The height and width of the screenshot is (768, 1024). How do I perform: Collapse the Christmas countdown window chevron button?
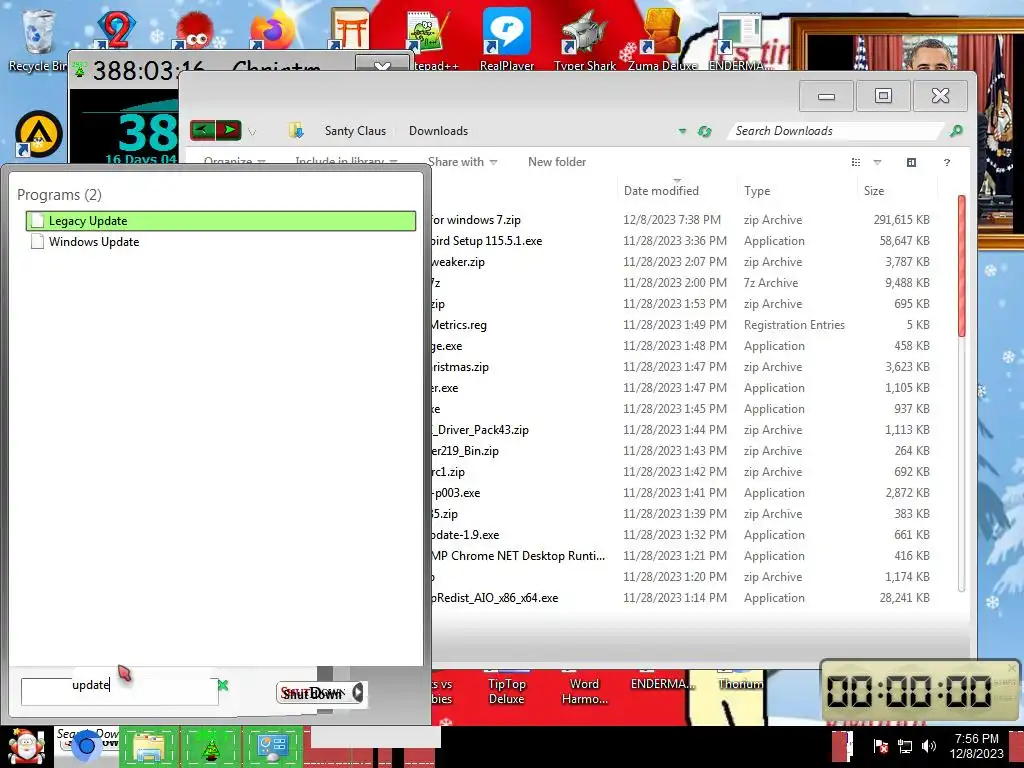[x=382, y=64]
